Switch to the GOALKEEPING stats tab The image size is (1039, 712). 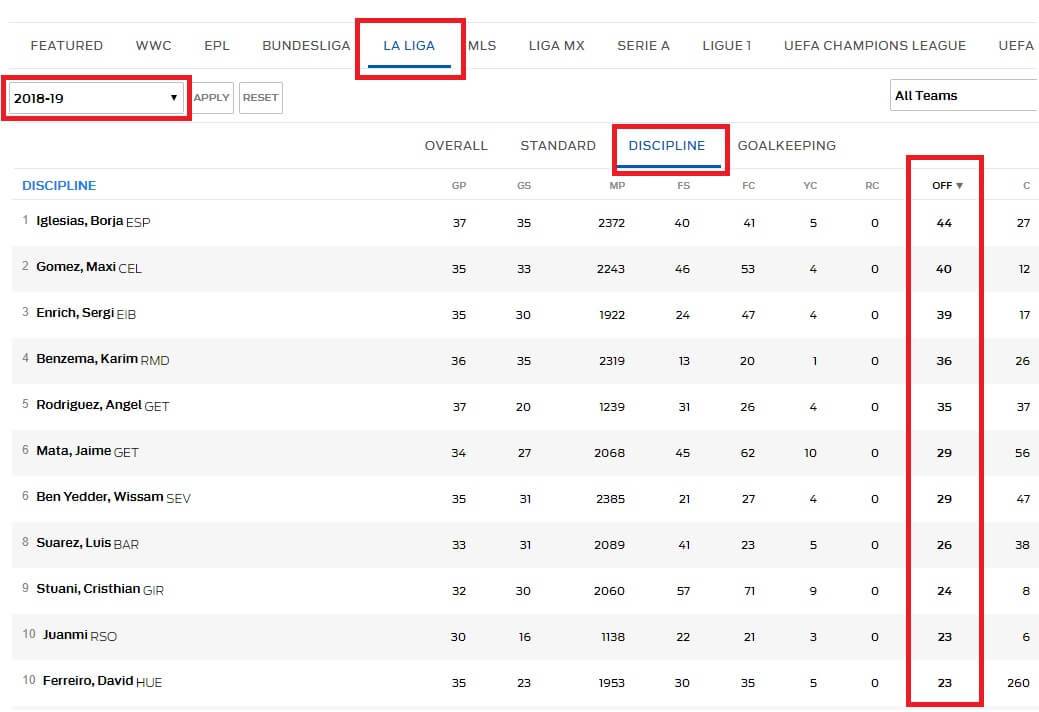click(x=786, y=146)
